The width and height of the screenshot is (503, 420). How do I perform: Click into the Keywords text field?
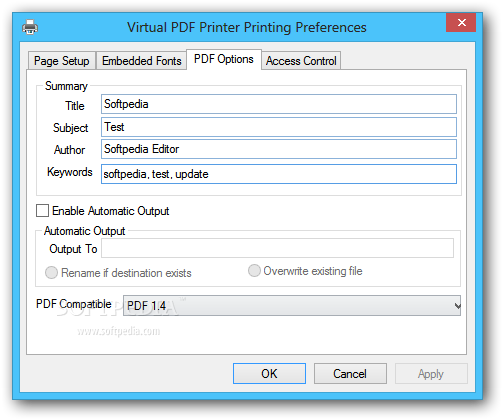click(279, 174)
